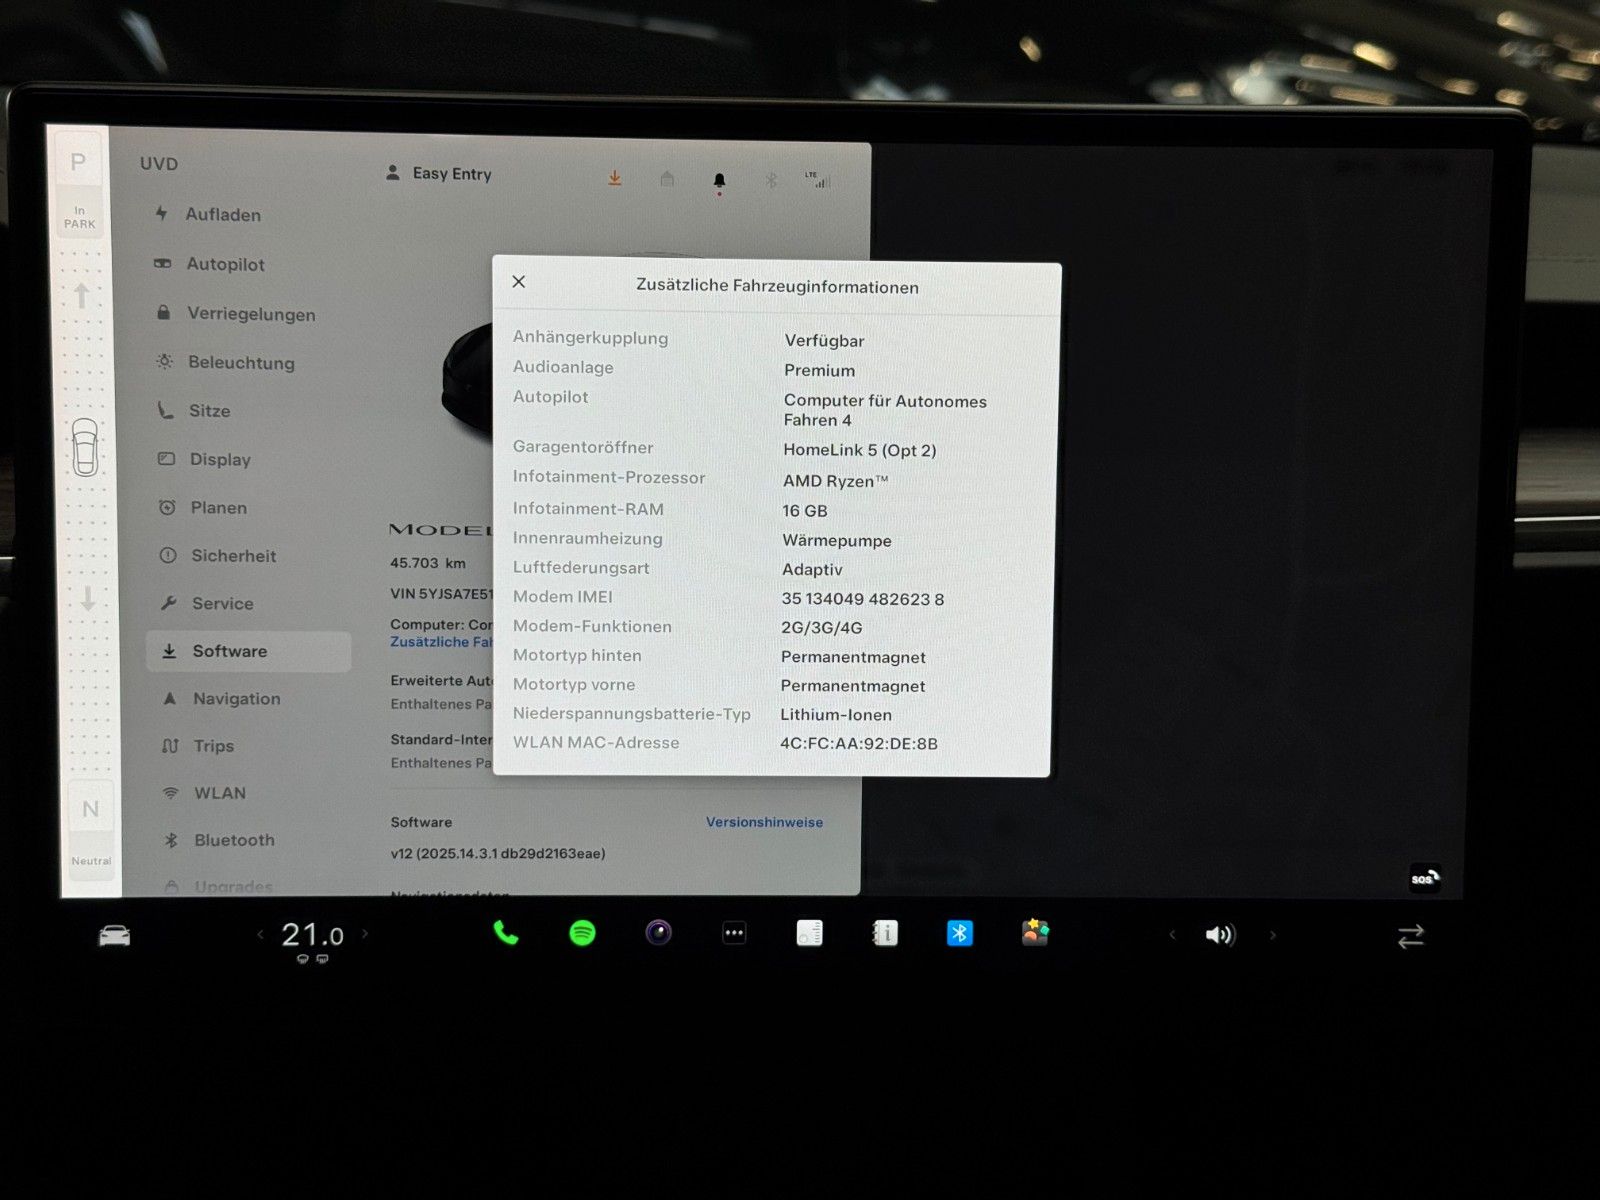Tap the Luftfederungsart label
1600x1200 pixels.
point(581,567)
